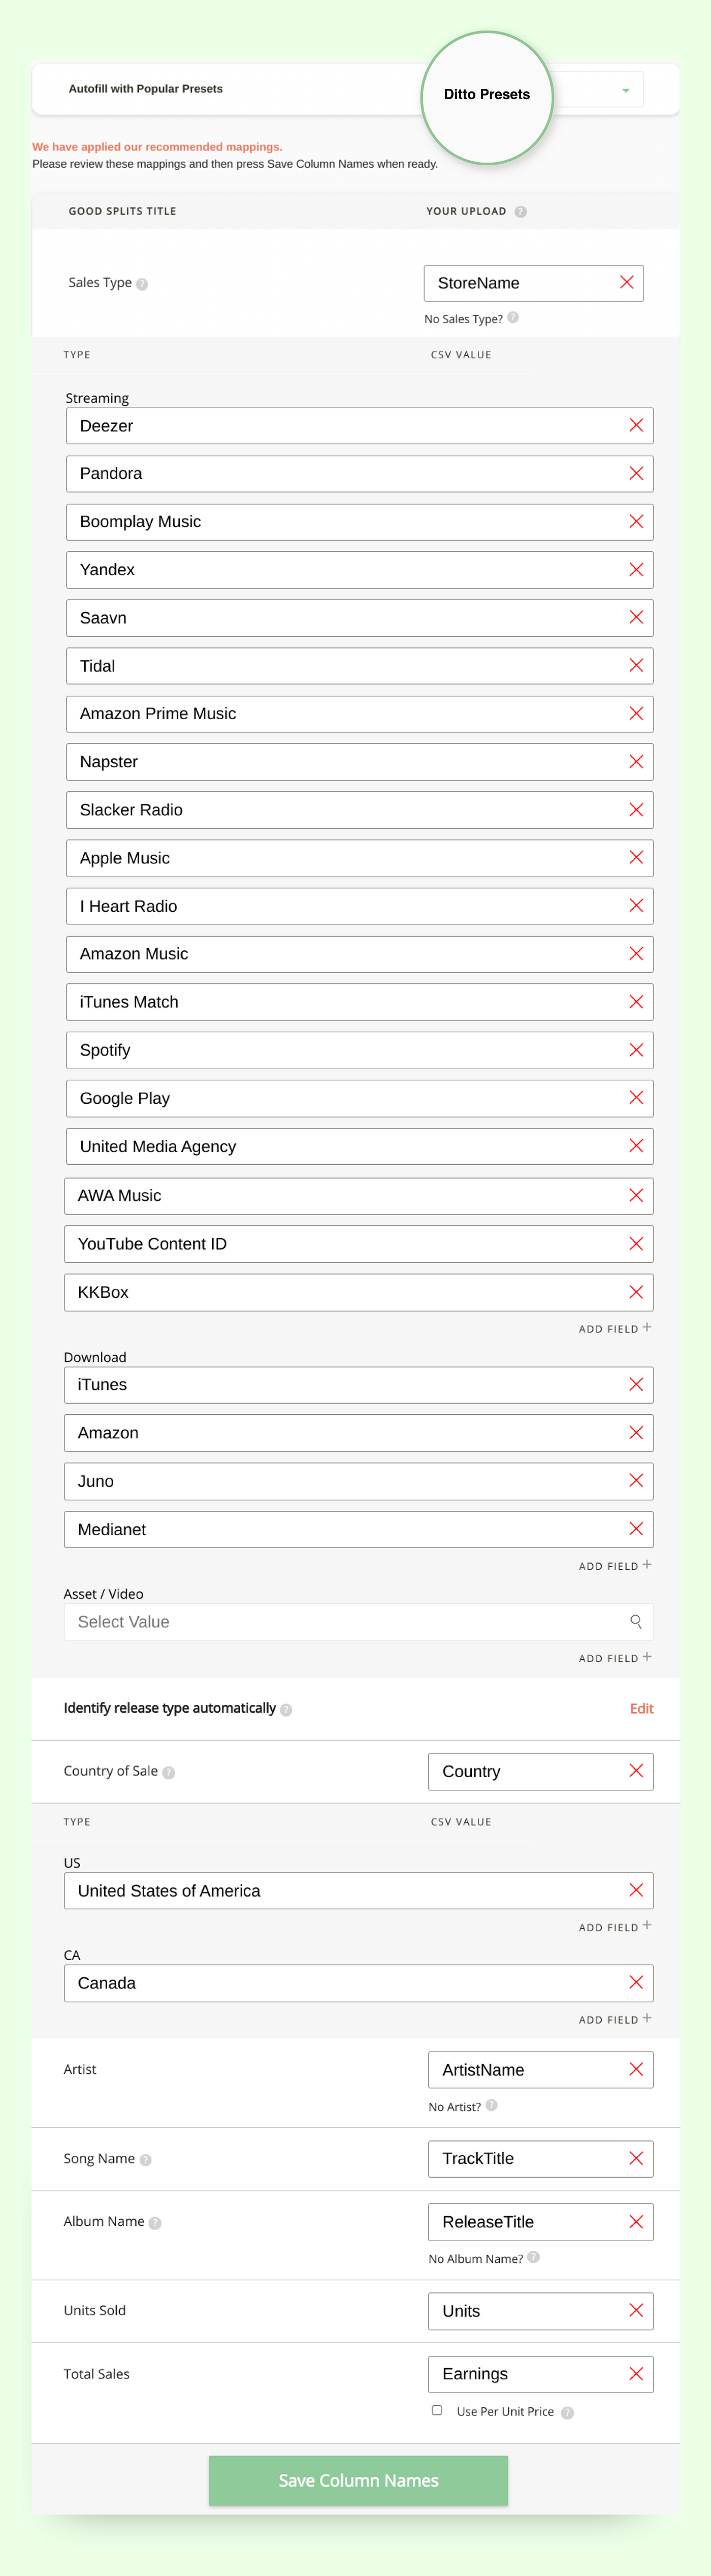711x2576 pixels.
Task: Add a field under the CA country
Action: 615,2019
